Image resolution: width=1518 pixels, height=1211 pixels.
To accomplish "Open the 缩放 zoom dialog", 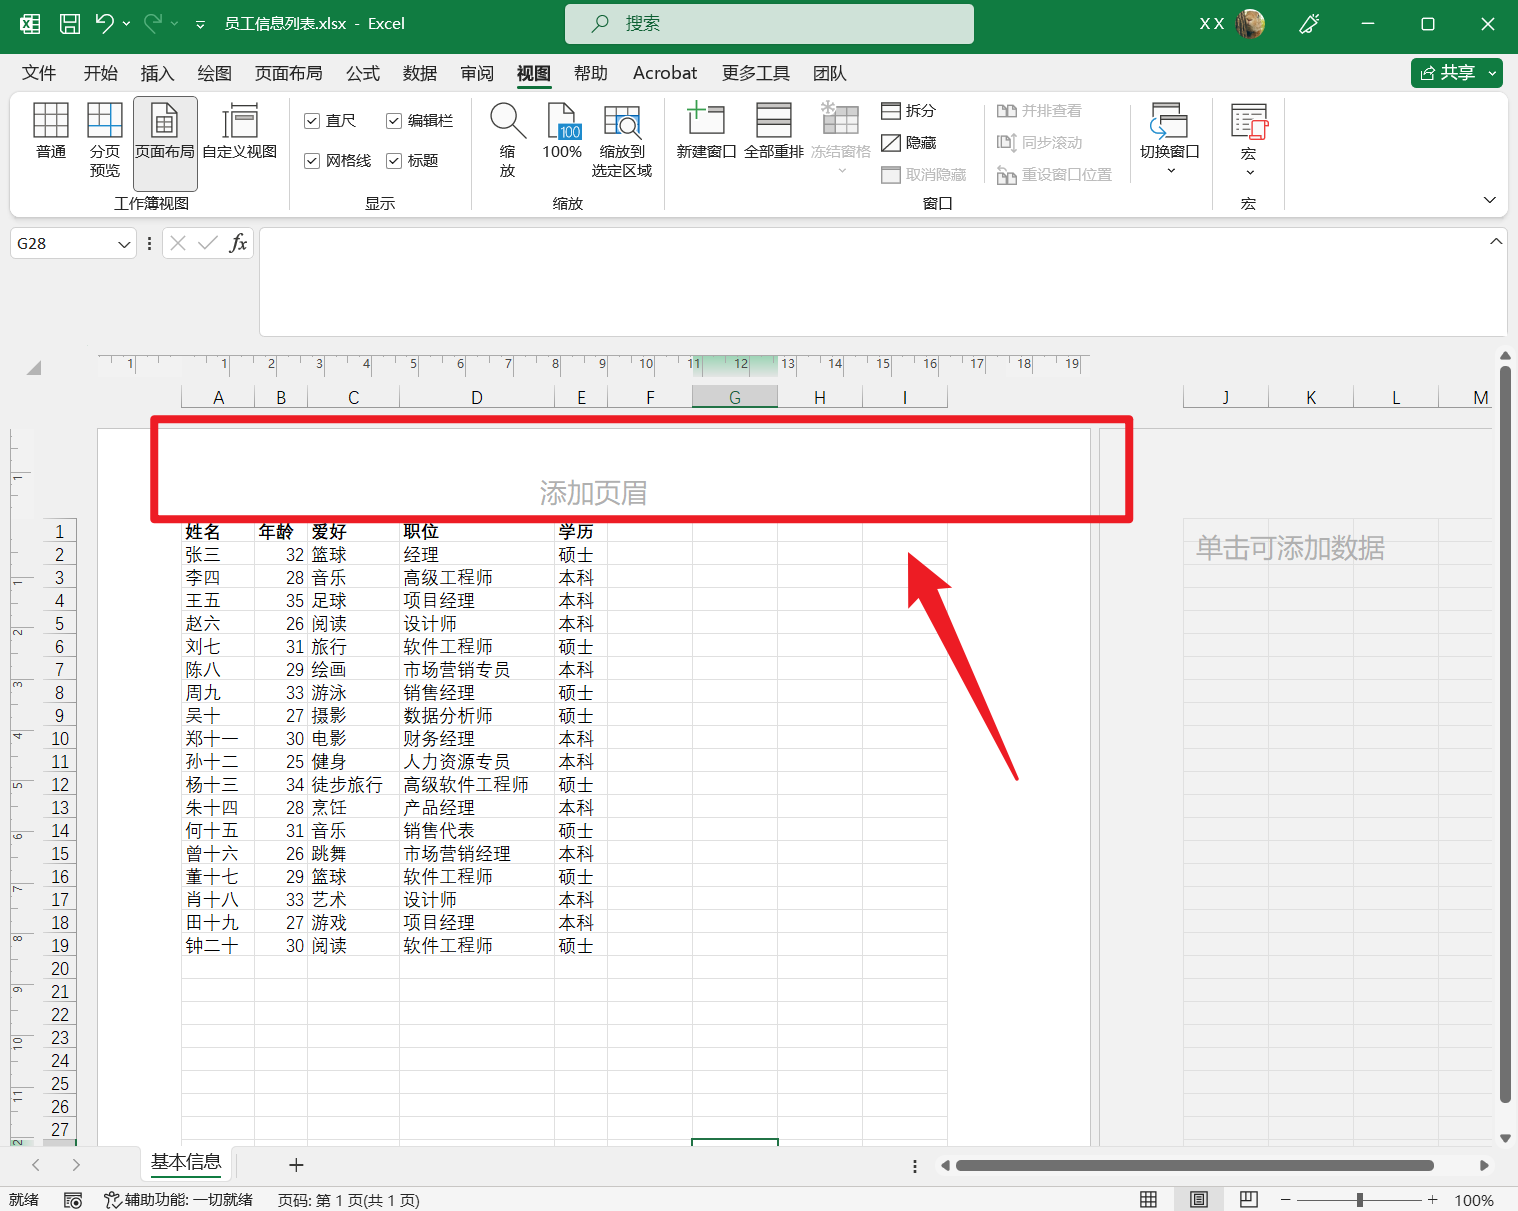I will [507, 140].
